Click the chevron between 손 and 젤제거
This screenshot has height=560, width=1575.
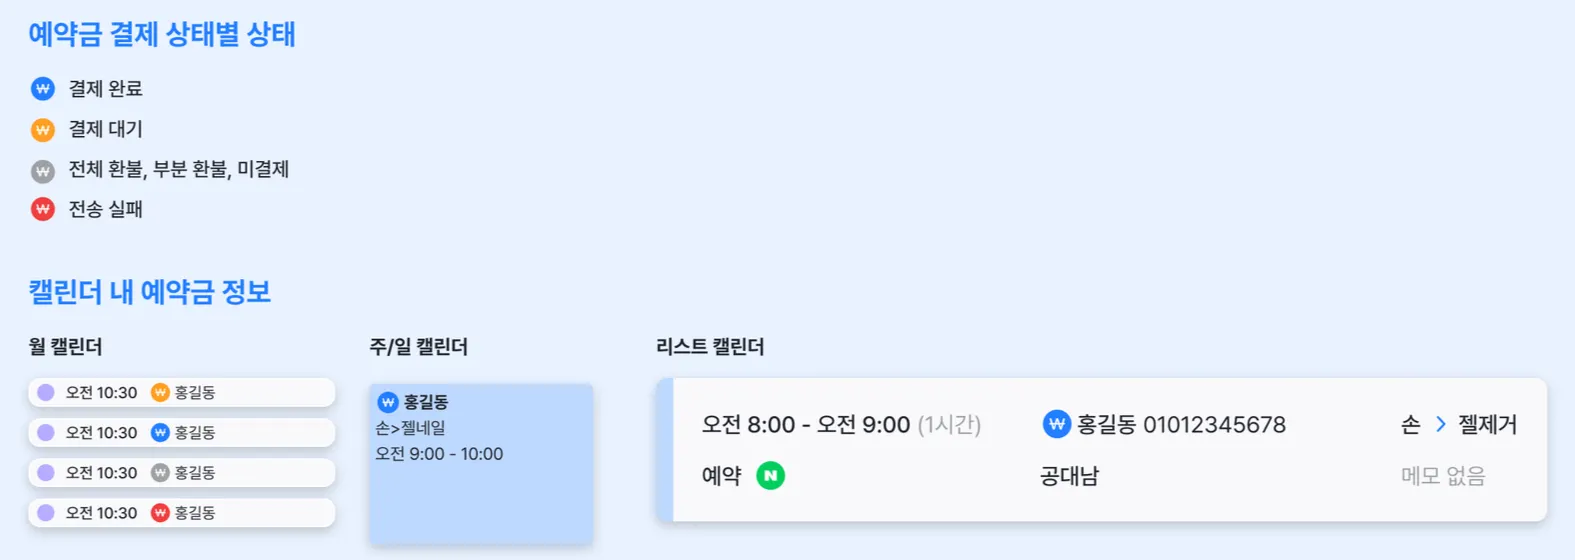pos(1440,424)
